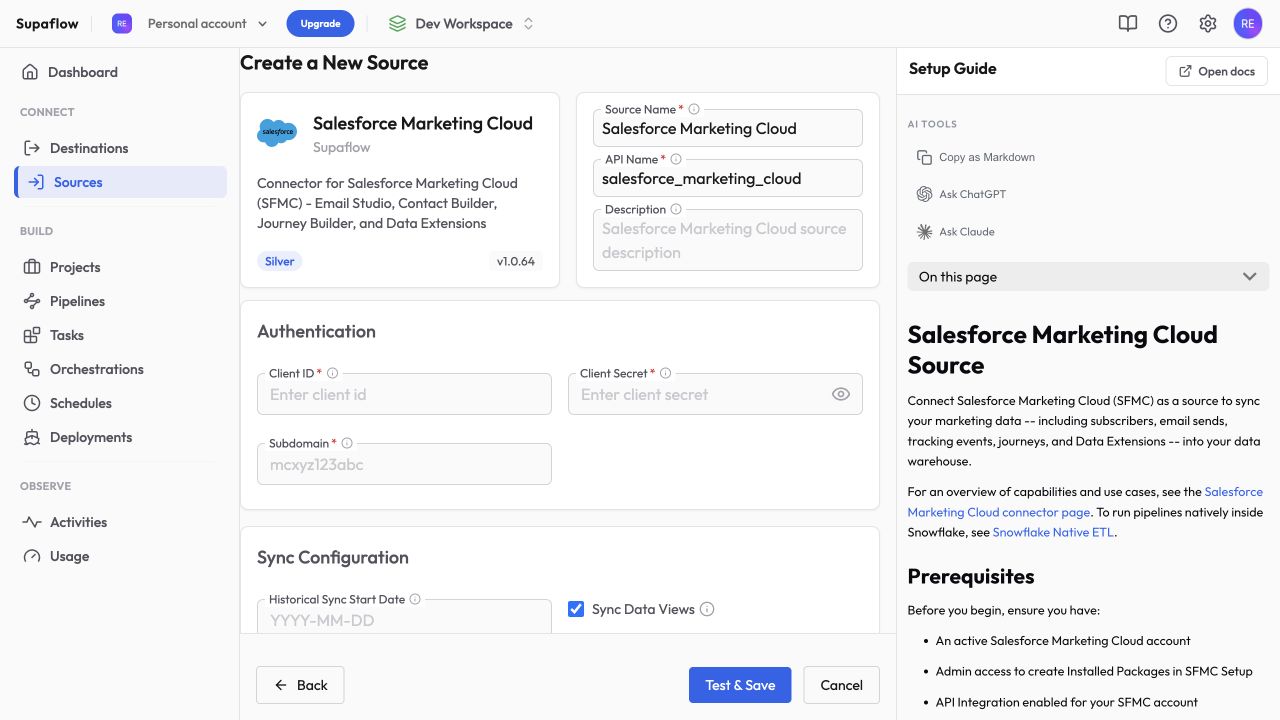Click the Client Secret info icon
Viewport: 1280px width, 720px height.
[666, 373]
